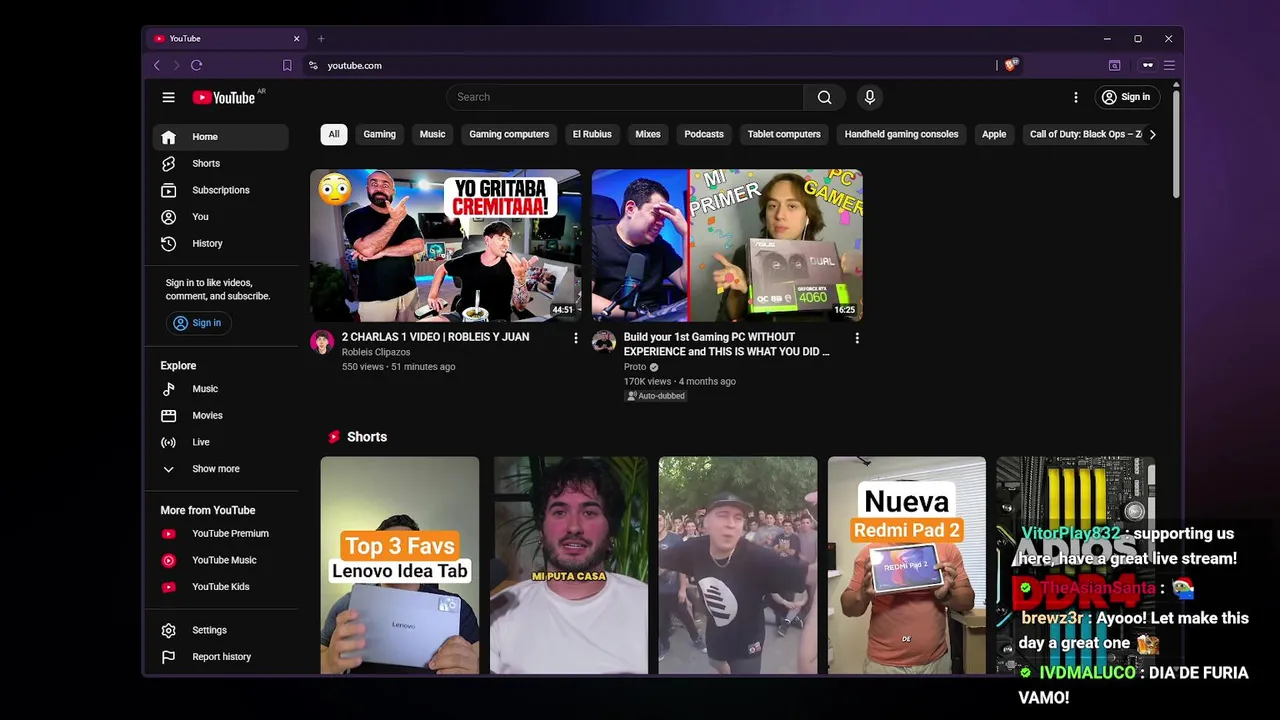Image resolution: width=1280 pixels, height=720 pixels.
Task: Open Settings in the sidebar
Action: [221, 630]
